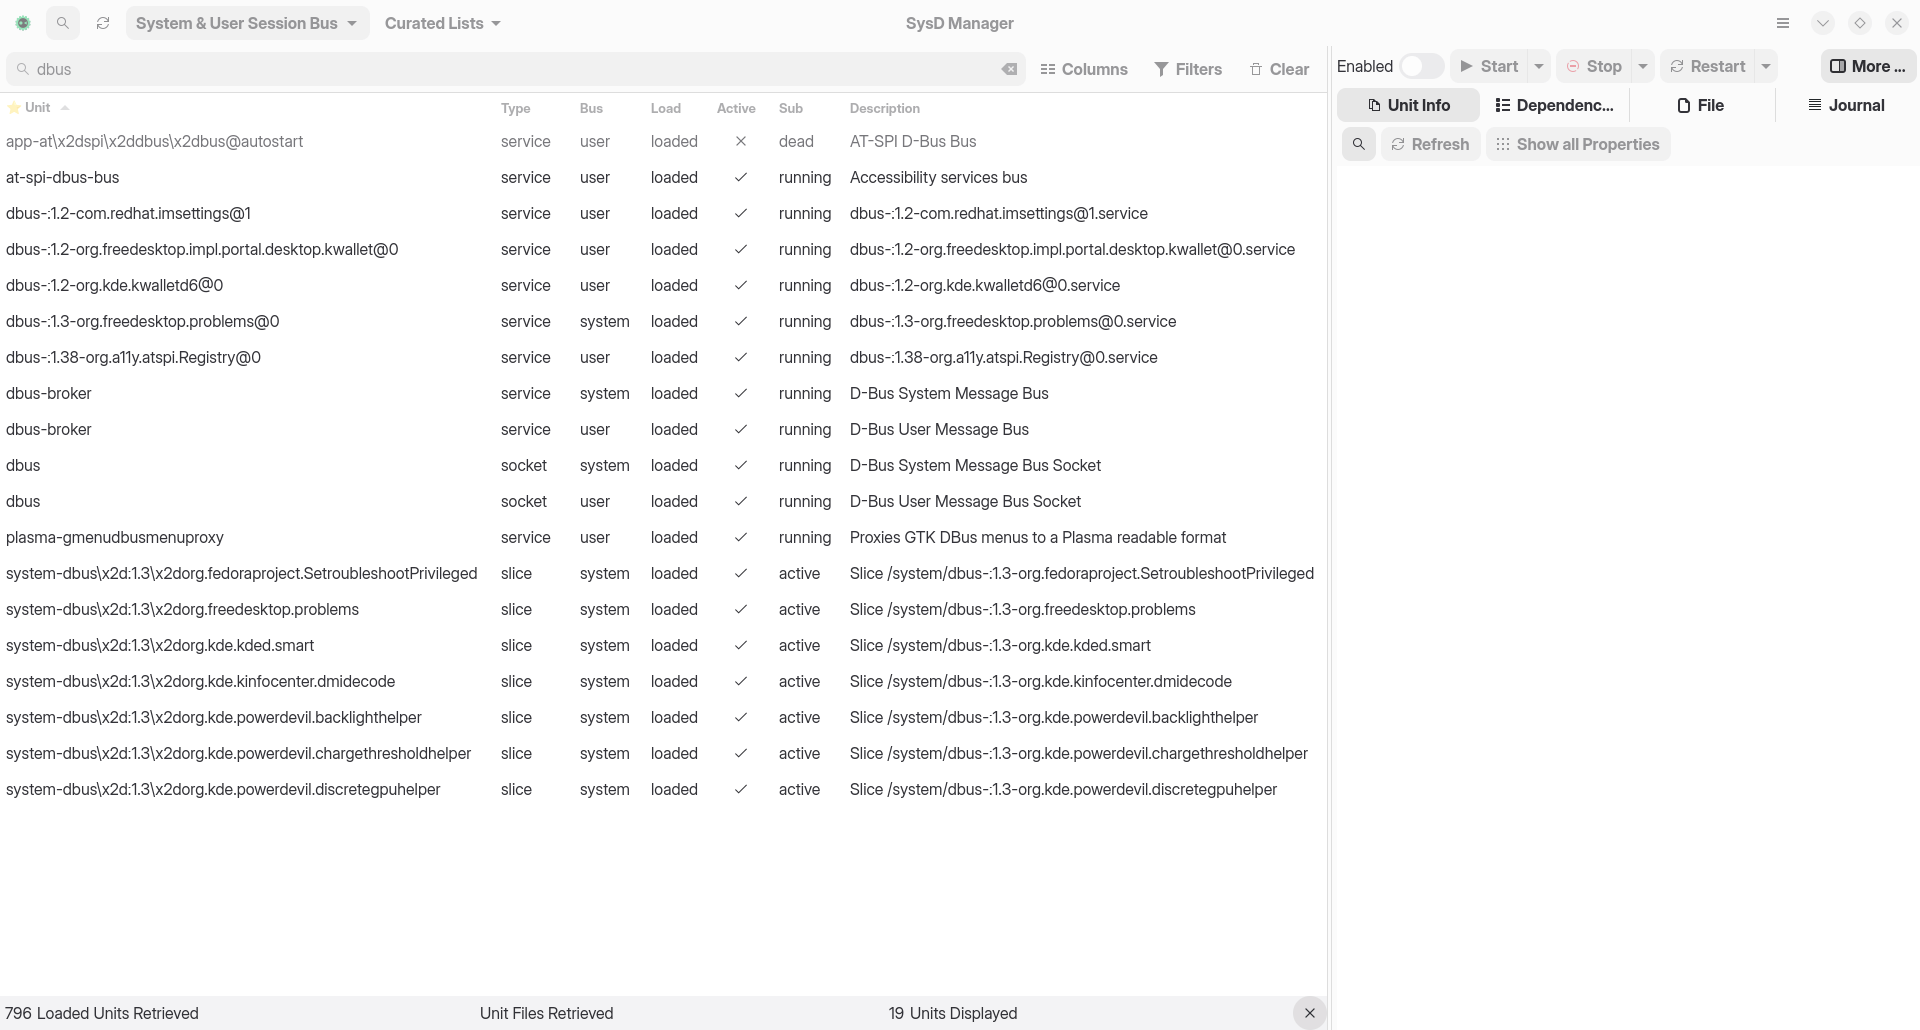Open the Start button dropdown arrow
1920x1030 pixels.
pos(1539,66)
